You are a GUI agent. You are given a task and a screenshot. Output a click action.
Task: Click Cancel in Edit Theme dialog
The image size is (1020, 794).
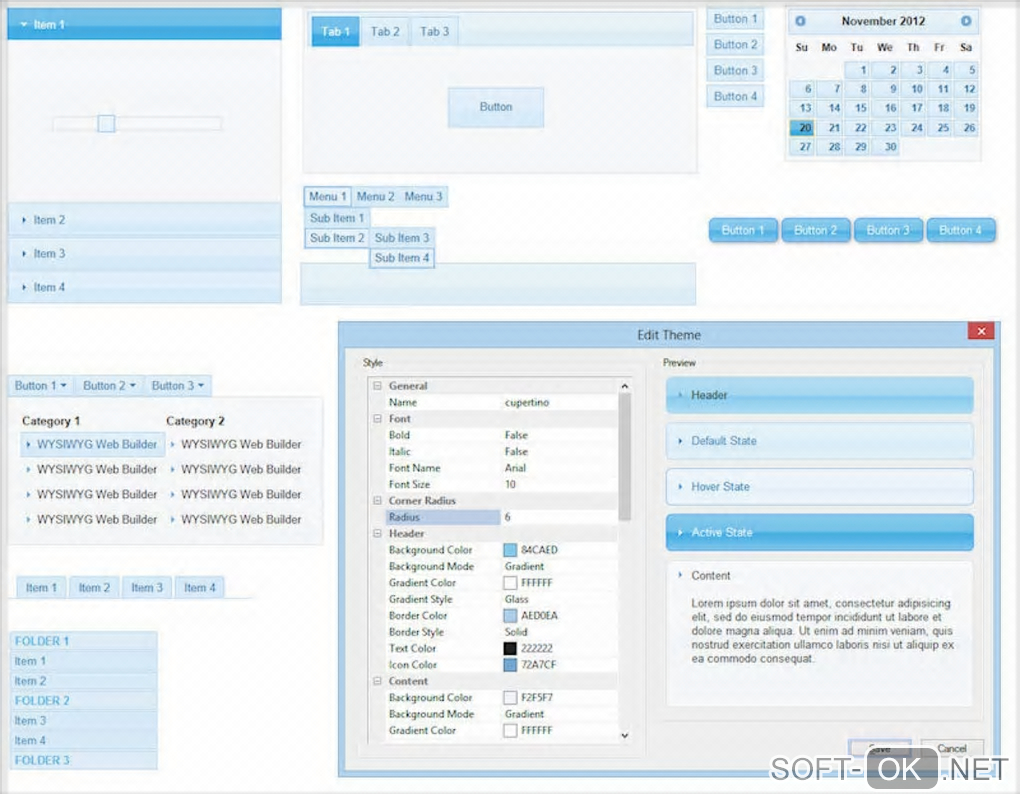click(952, 748)
